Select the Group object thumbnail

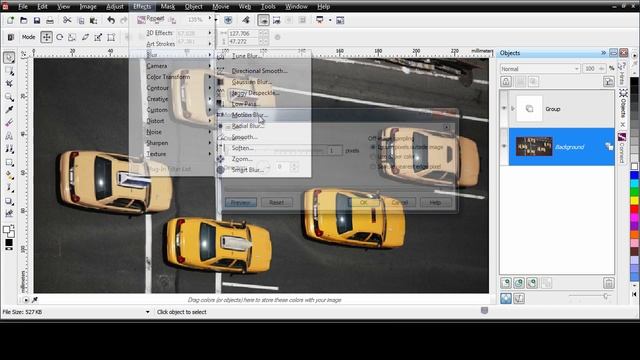click(529, 109)
